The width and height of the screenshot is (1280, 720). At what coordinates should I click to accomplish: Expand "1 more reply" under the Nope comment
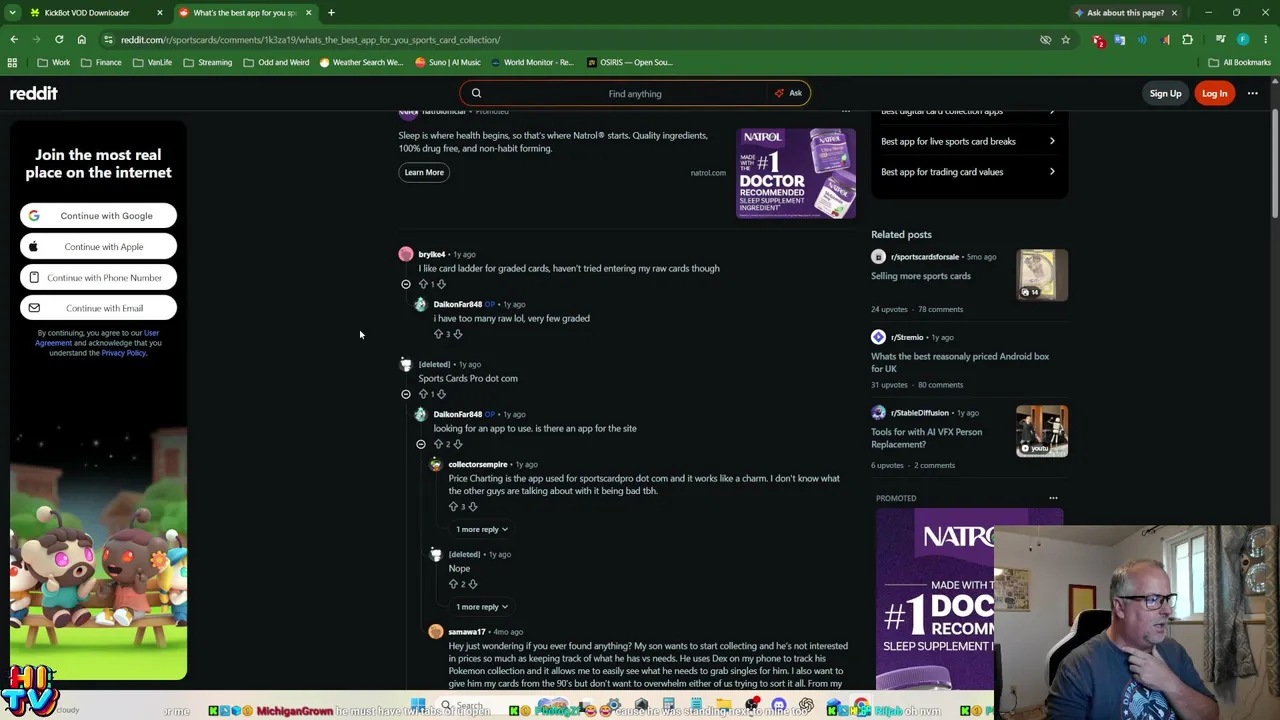coord(482,607)
